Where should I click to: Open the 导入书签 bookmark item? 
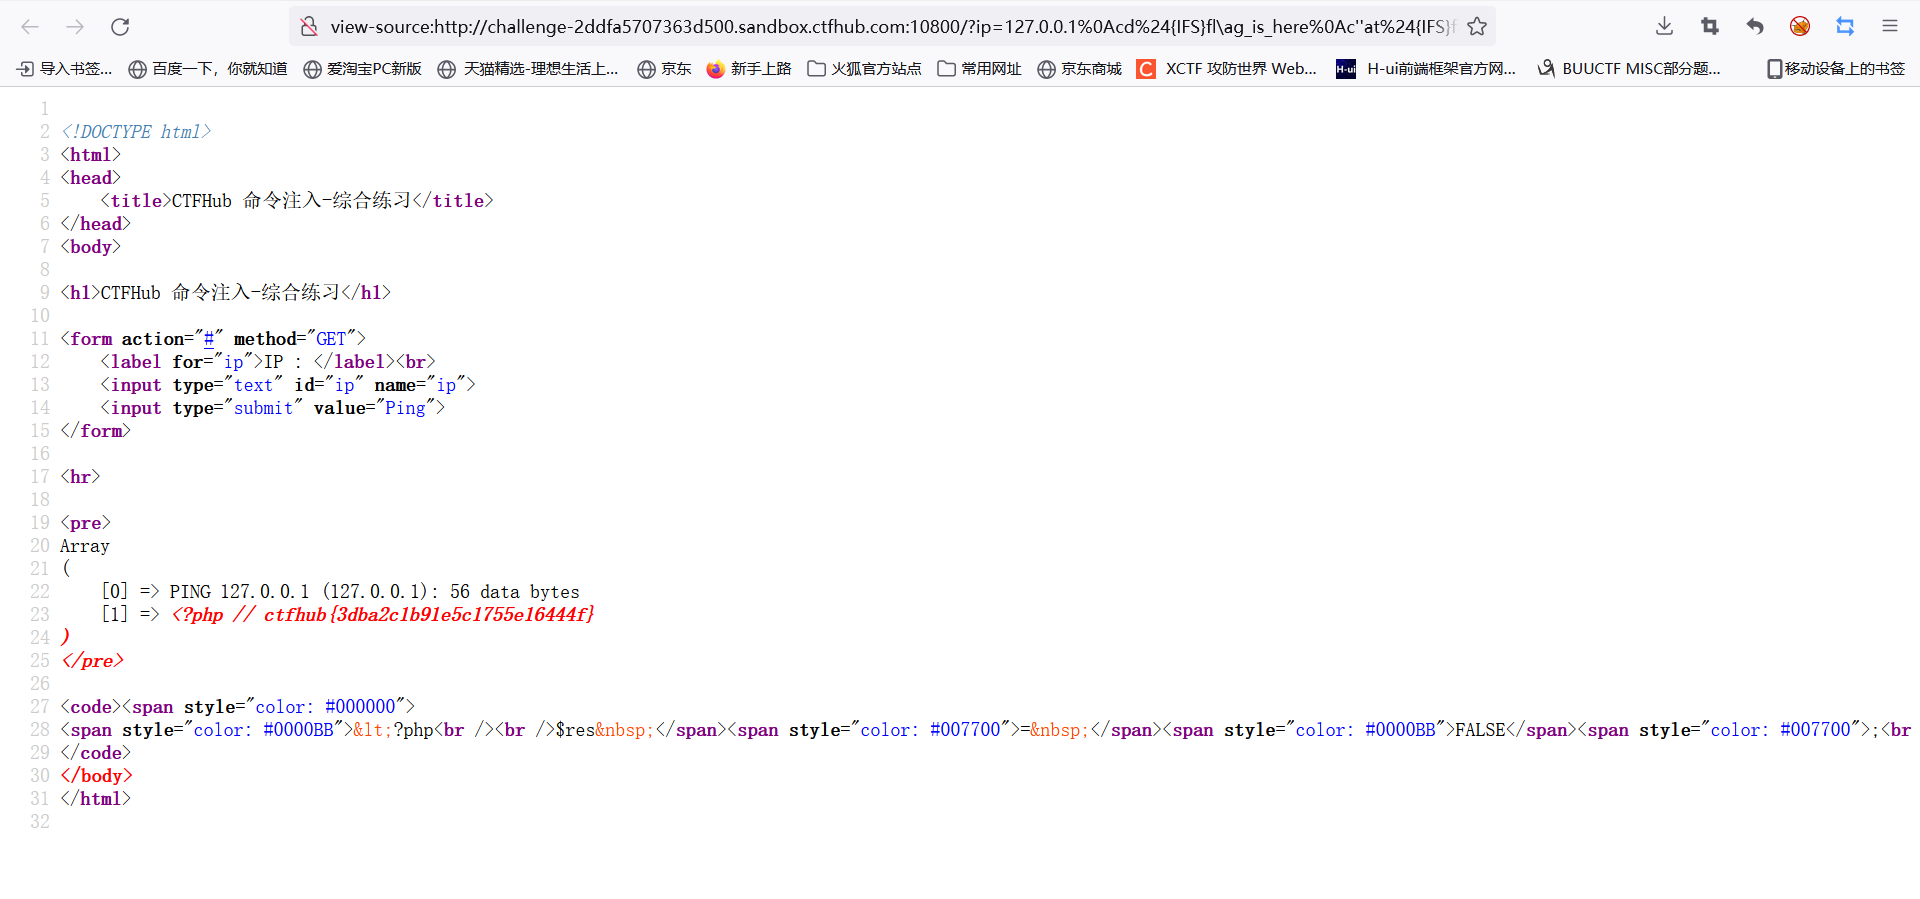point(65,69)
